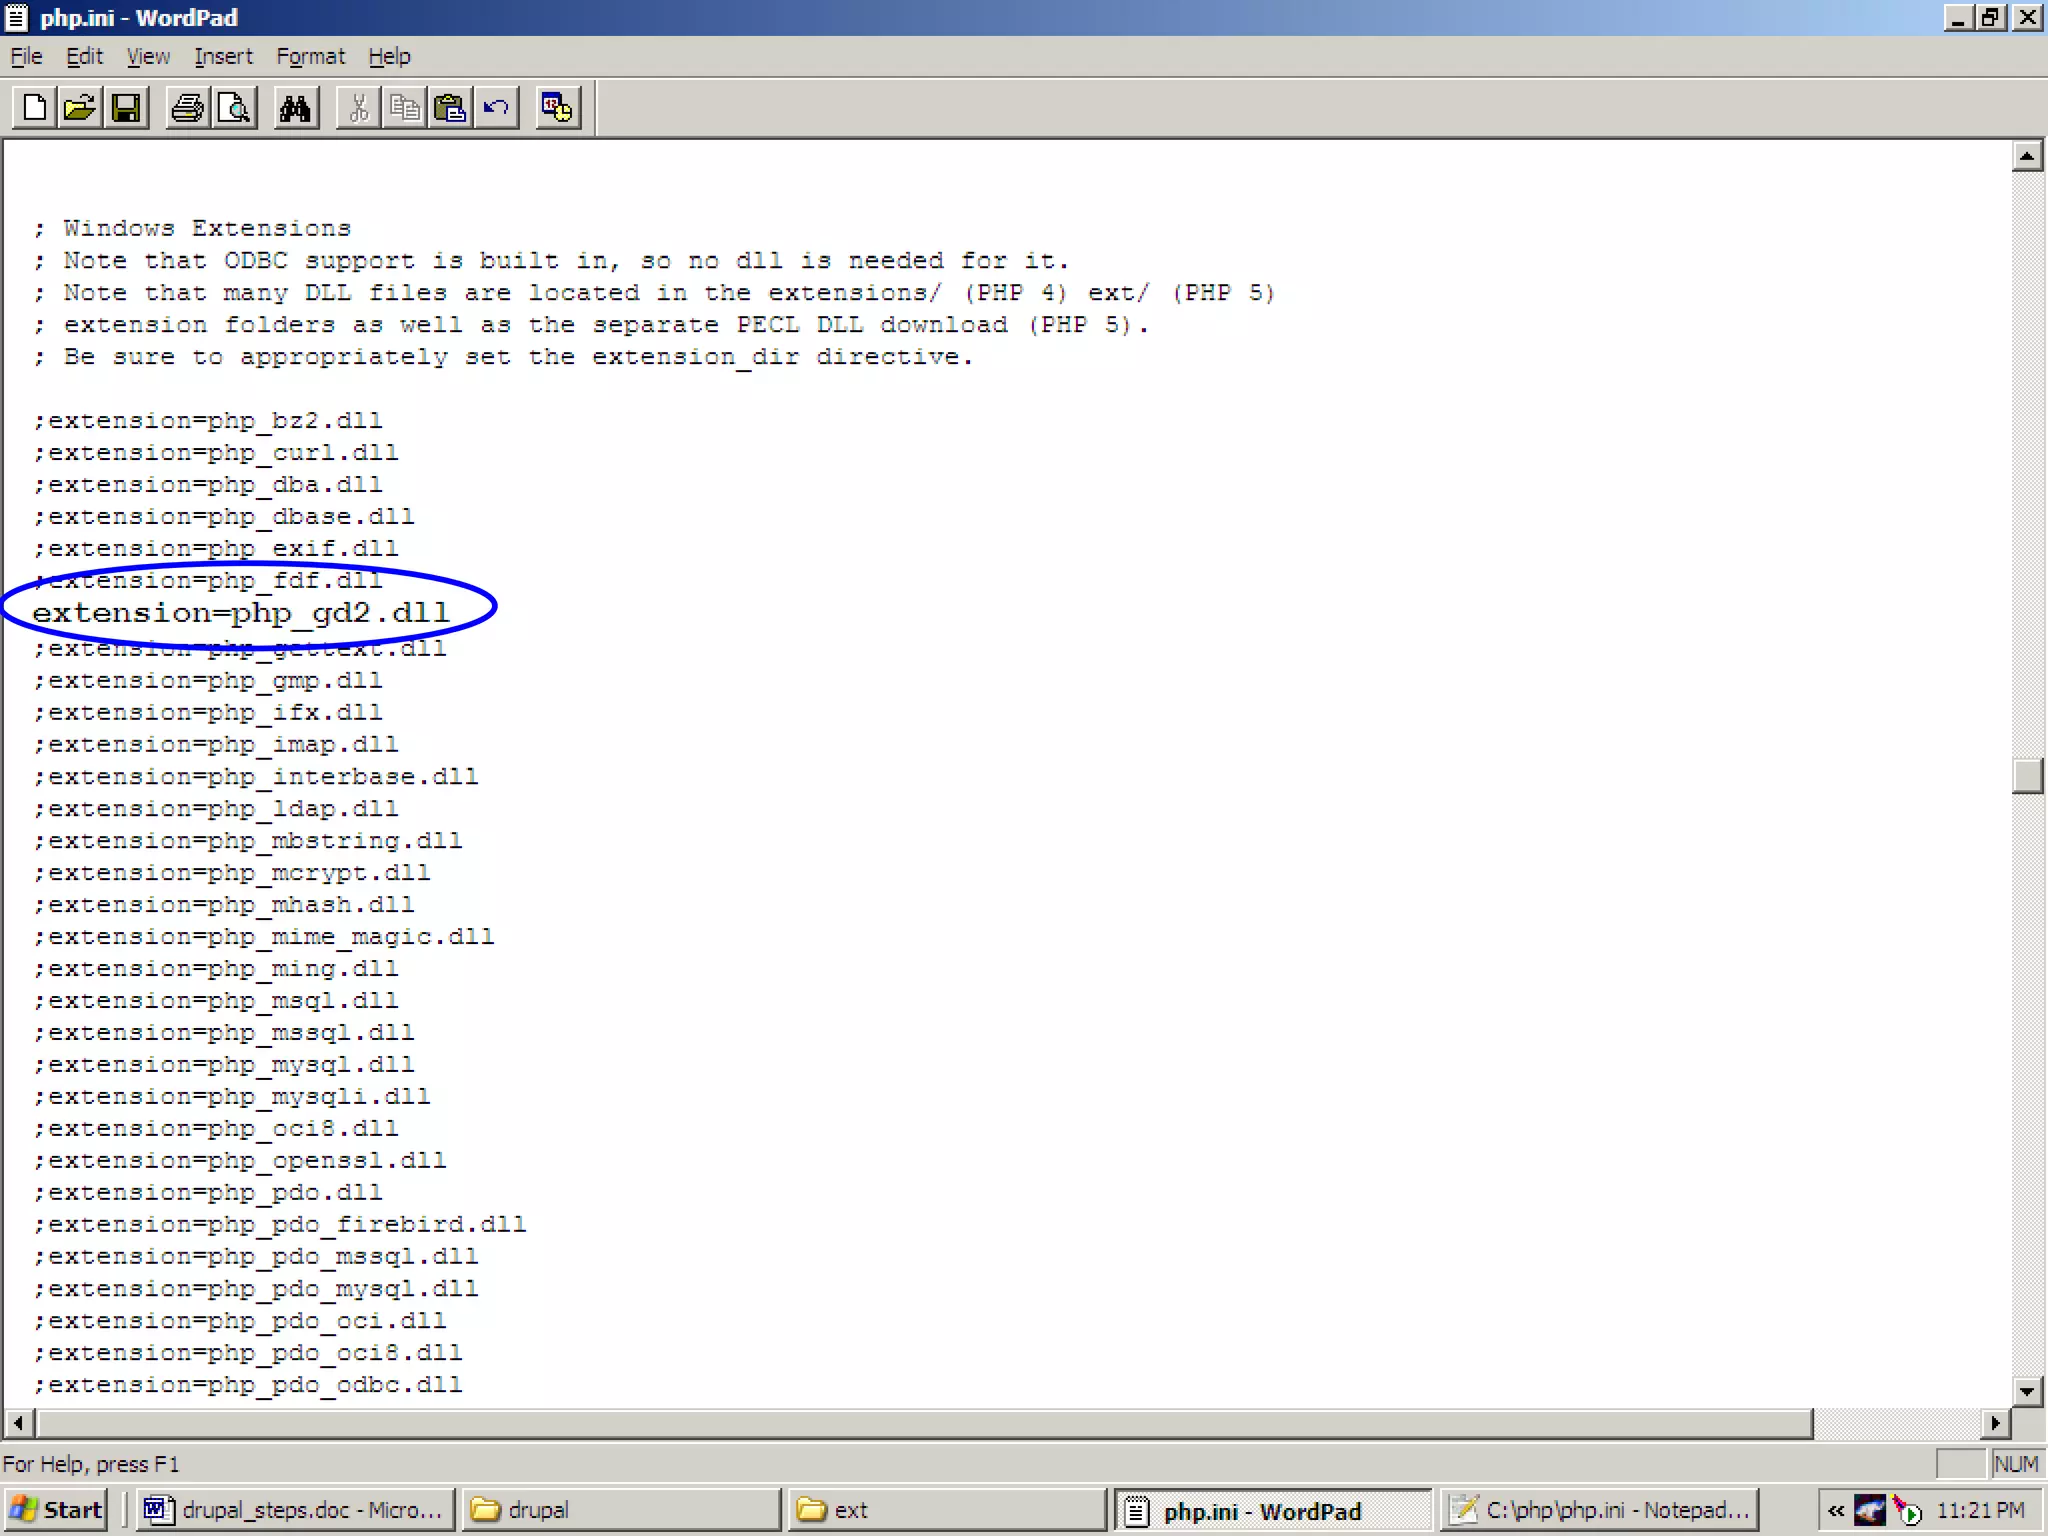This screenshot has width=2048, height=1536.
Task: Click the Find binoculars icon
Action: pyautogui.click(x=295, y=107)
